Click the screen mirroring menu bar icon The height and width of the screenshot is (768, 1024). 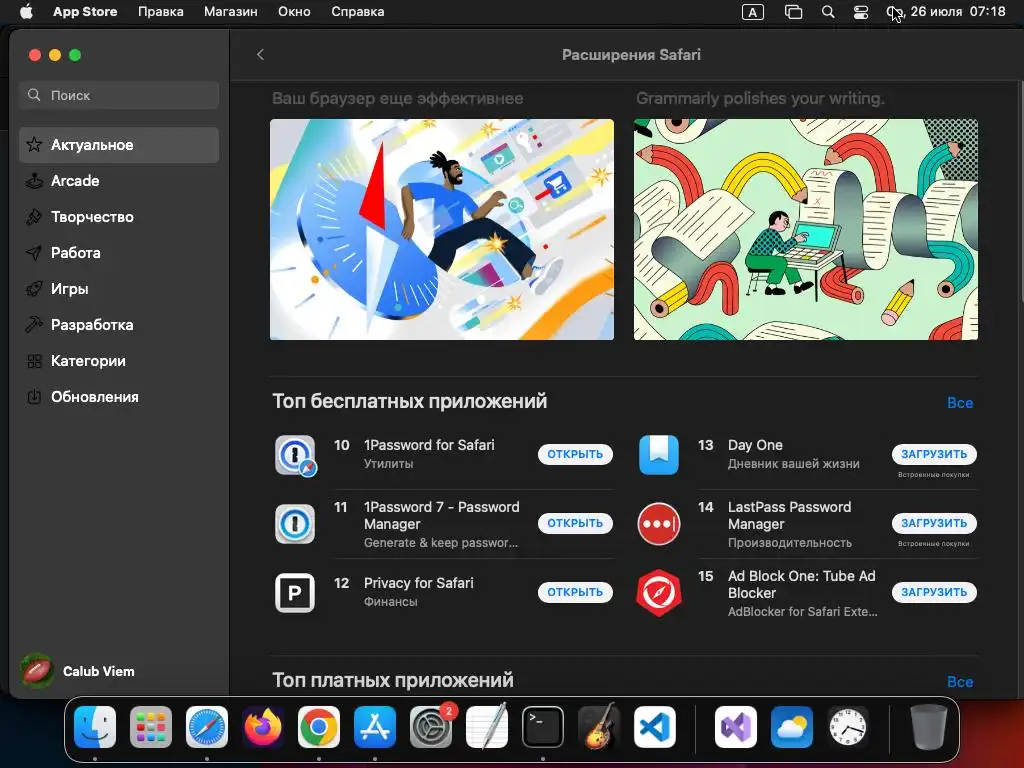tap(793, 12)
